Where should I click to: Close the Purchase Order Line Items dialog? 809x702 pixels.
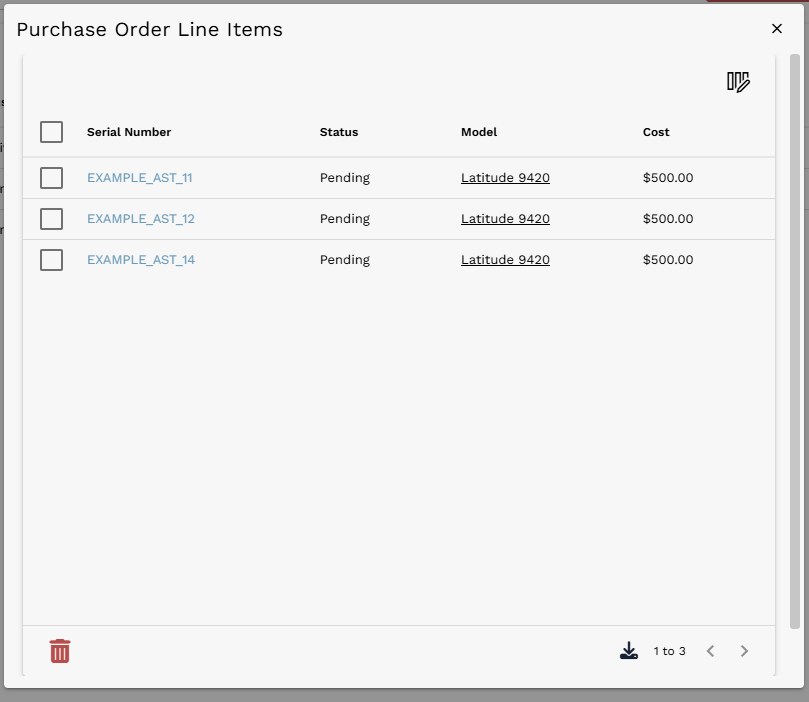point(777,29)
